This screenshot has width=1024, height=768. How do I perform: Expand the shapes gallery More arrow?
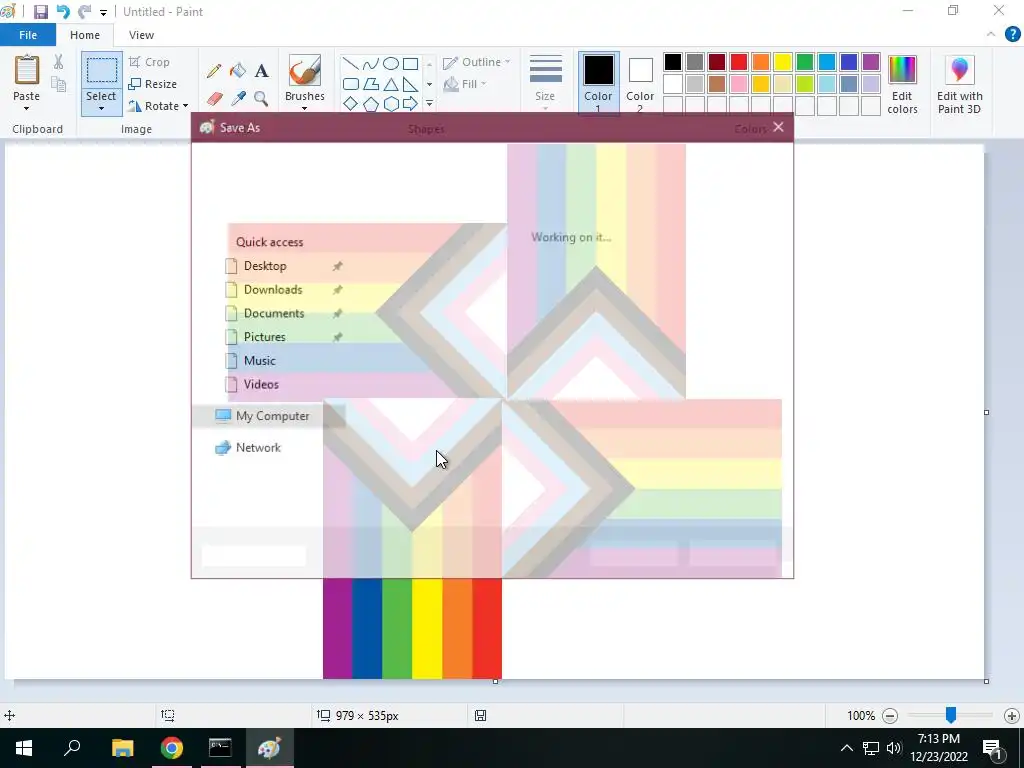click(429, 103)
